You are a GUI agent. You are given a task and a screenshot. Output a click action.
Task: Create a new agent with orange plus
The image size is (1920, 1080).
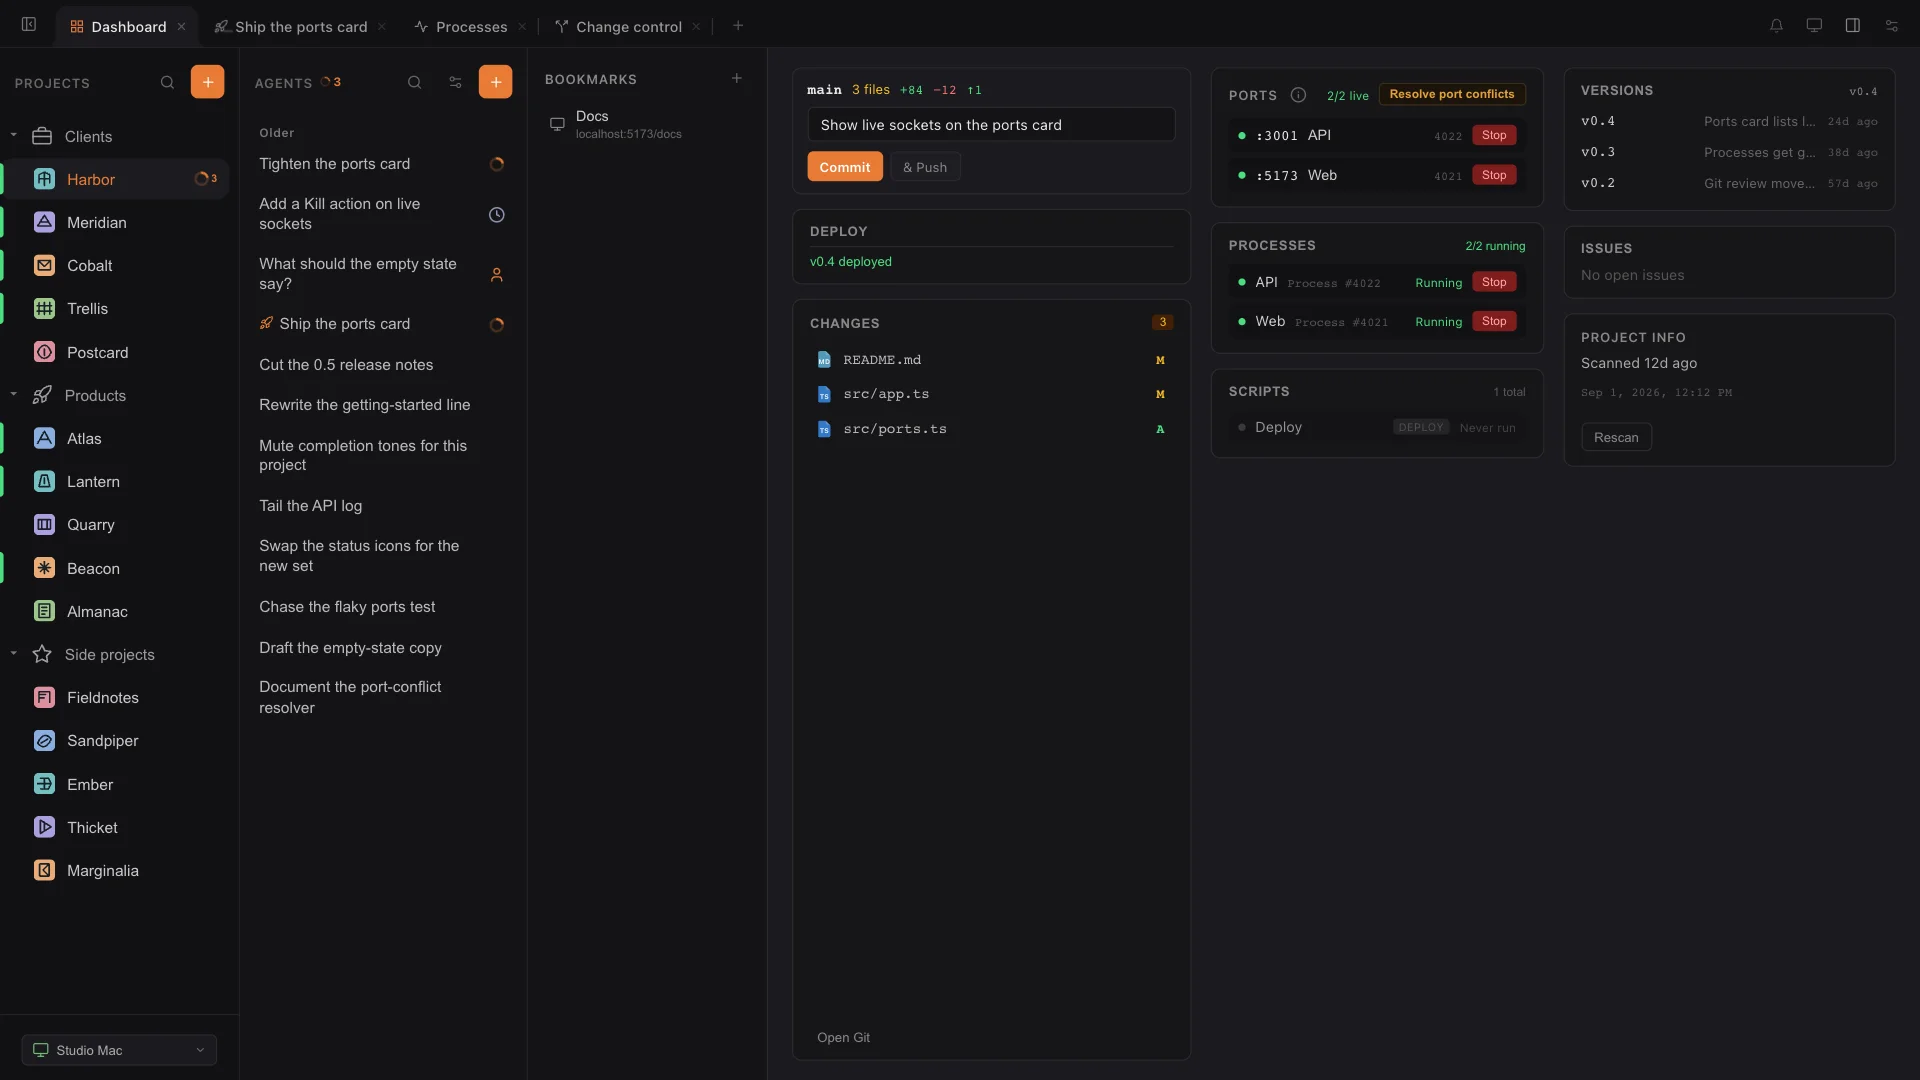[495, 82]
